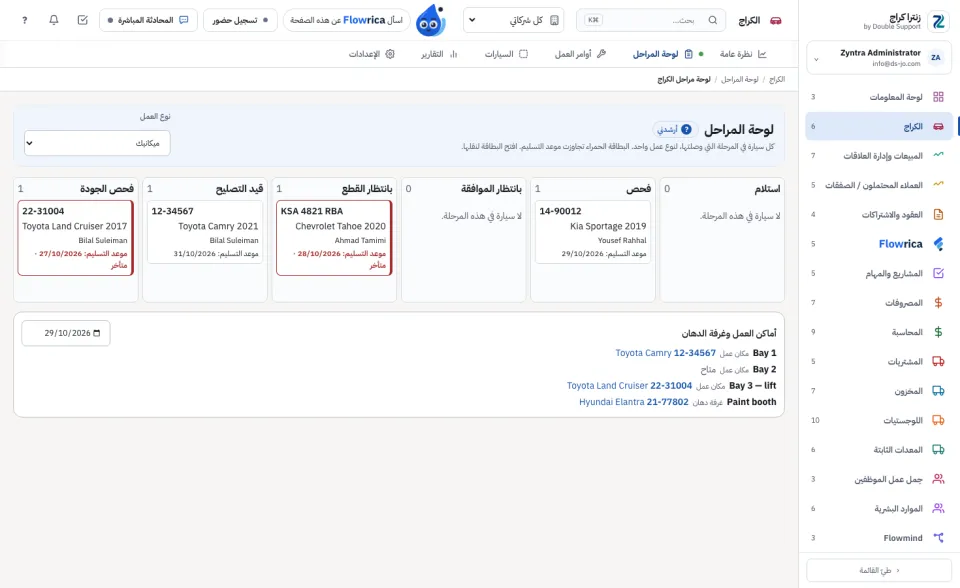The width and height of the screenshot is (960, 588).
Task: Switch to السيارات tab
Action: pos(506,54)
